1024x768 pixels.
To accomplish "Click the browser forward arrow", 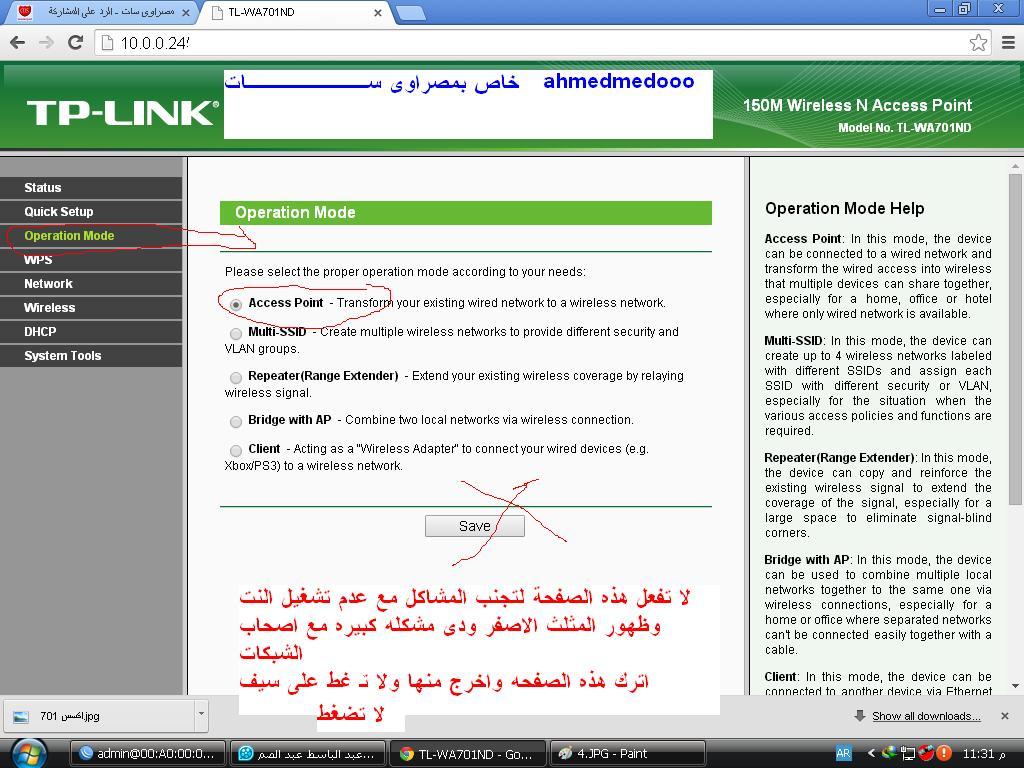I will pos(46,42).
